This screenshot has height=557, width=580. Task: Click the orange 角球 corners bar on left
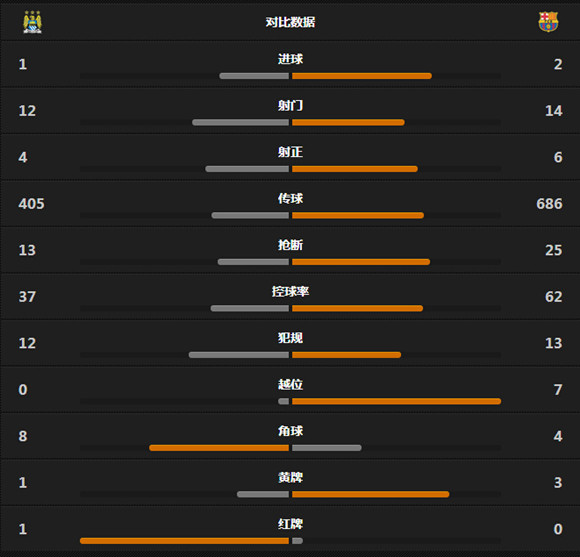[x=219, y=448]
